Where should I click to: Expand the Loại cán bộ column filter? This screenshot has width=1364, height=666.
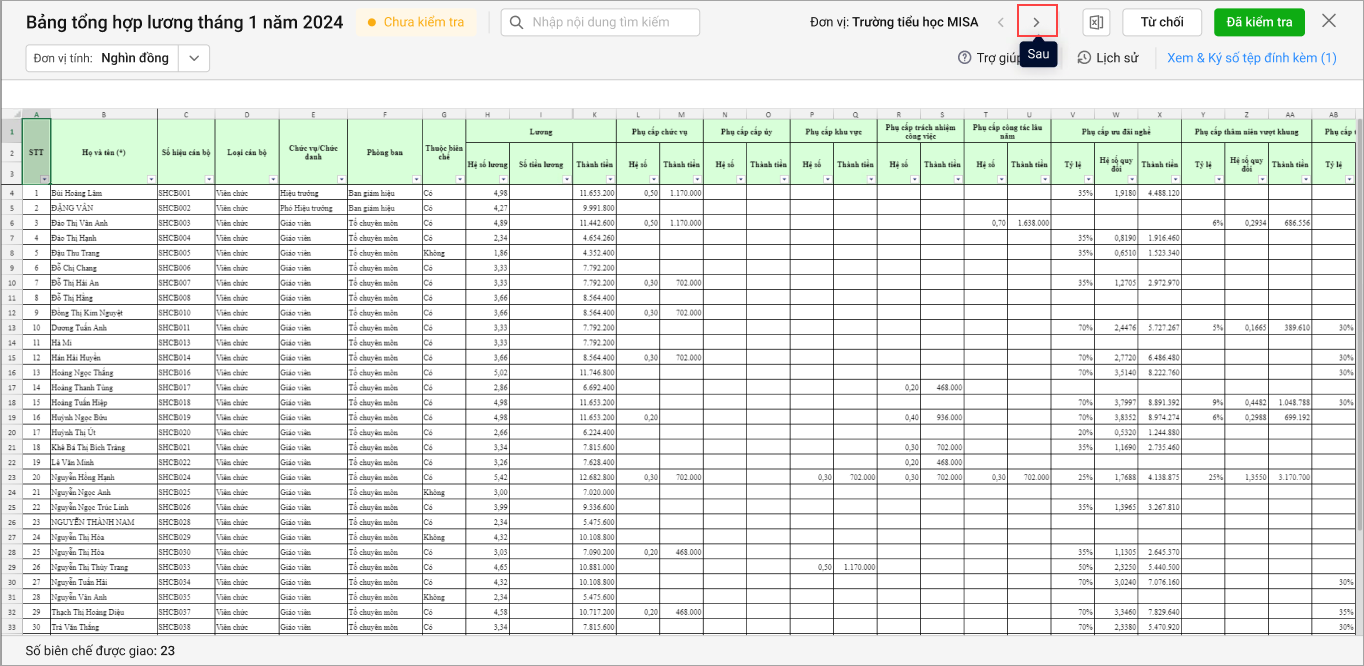click(272, 179)
